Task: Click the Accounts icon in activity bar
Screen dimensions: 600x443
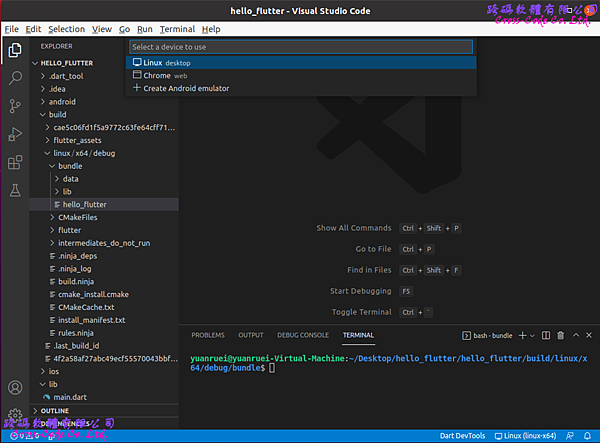Action: pyautogui.click(x=15, y=387)
